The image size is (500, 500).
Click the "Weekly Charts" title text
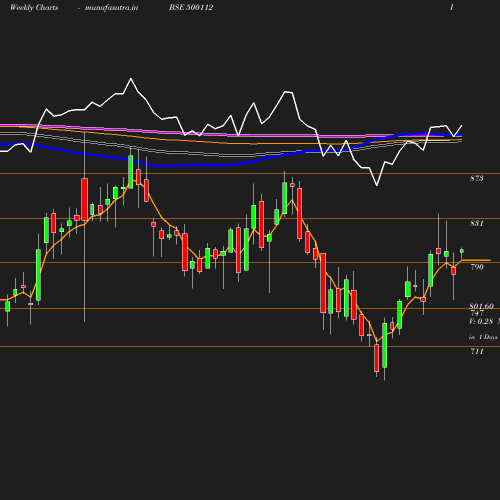point(34,7)
